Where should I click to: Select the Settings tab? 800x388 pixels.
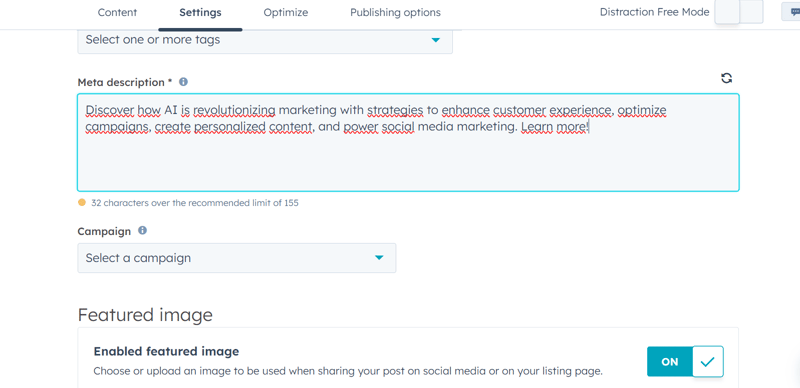[x=201, y=12]
